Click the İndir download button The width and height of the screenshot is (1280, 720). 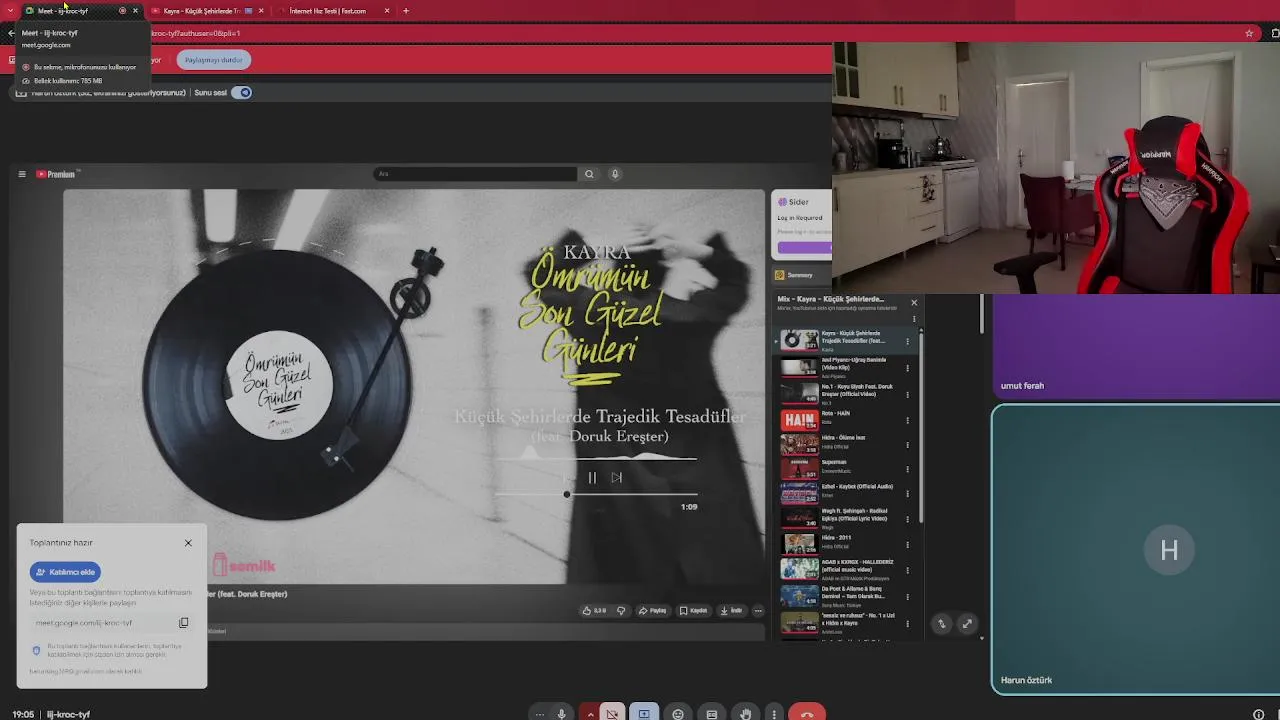(732, 610)
